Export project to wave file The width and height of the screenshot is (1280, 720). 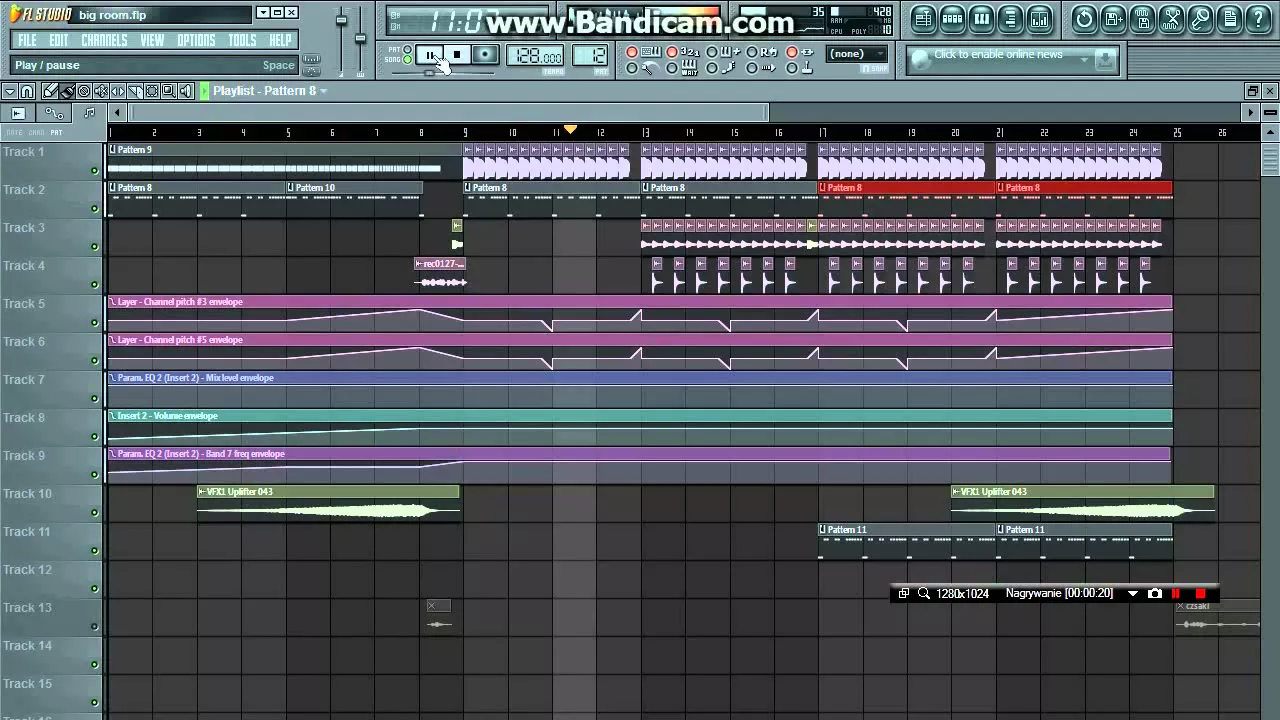point(1143,19)
